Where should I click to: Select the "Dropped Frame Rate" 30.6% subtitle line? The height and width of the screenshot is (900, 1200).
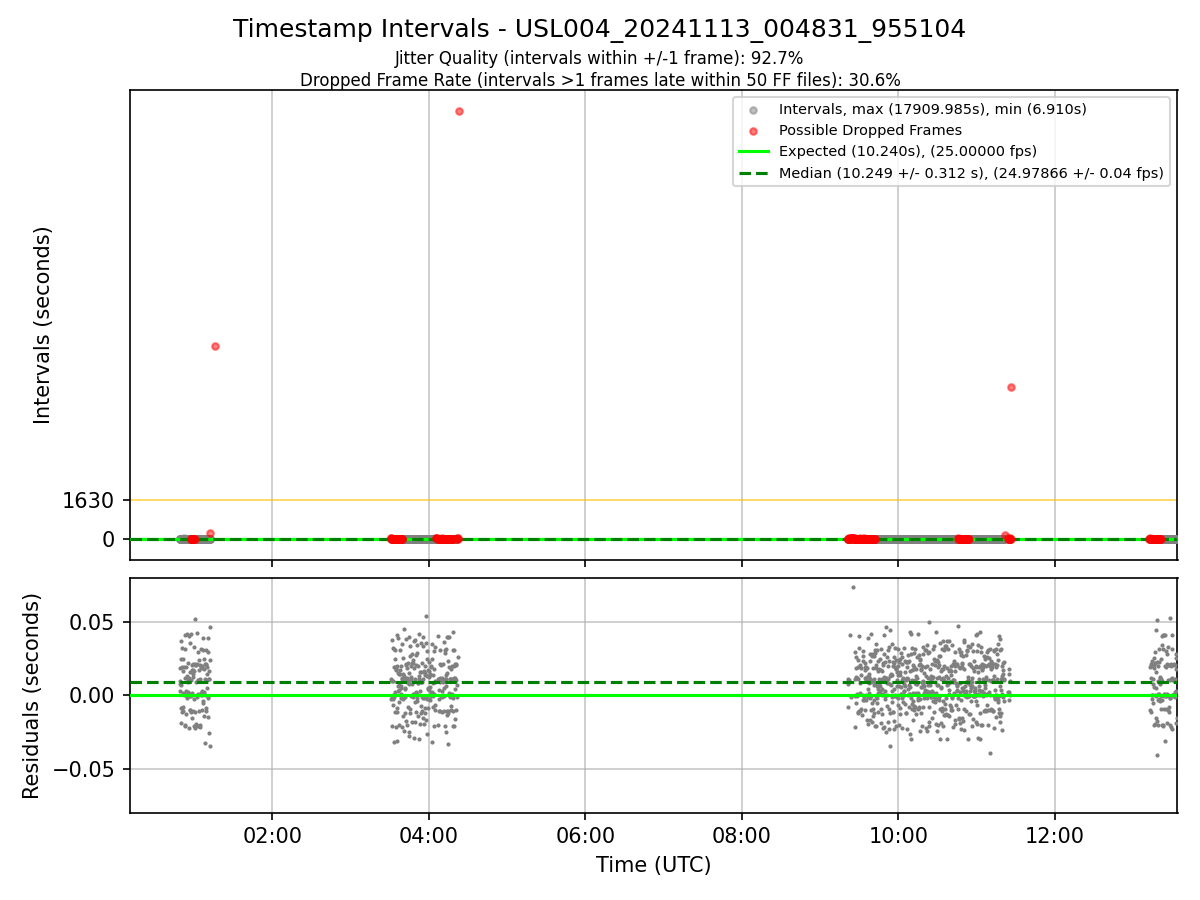pos(600,80)
